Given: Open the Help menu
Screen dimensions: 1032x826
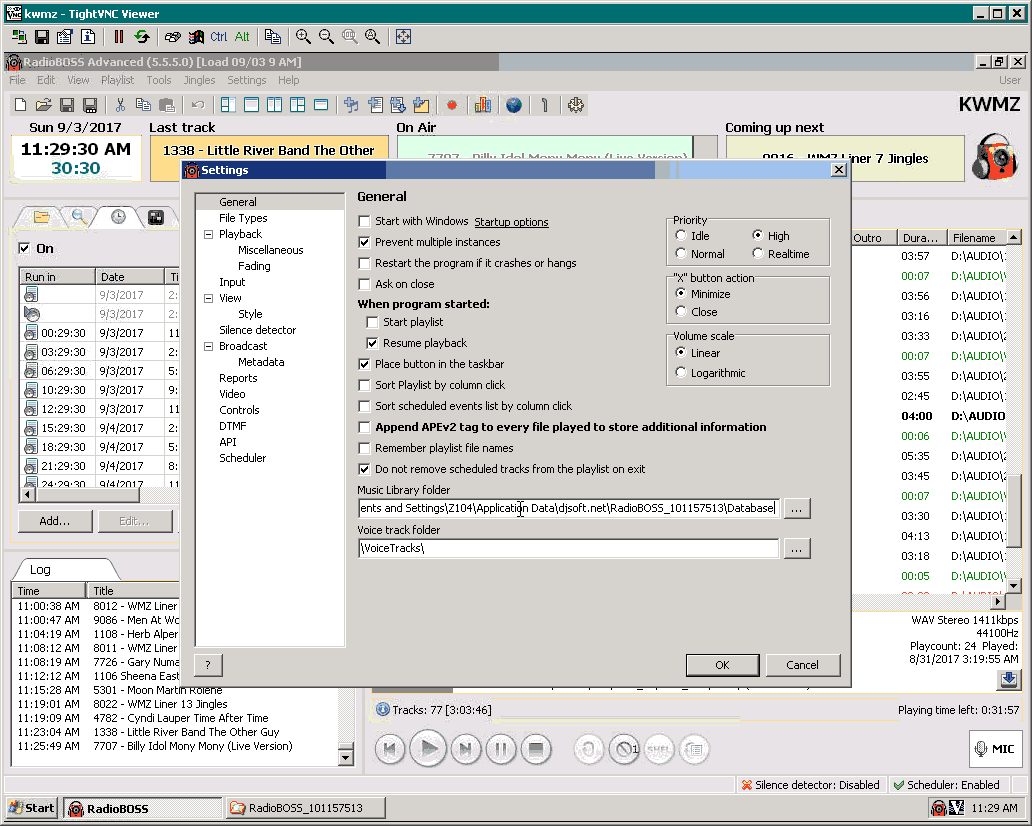Looking at the screenshot, I should (x=288, y=80).
